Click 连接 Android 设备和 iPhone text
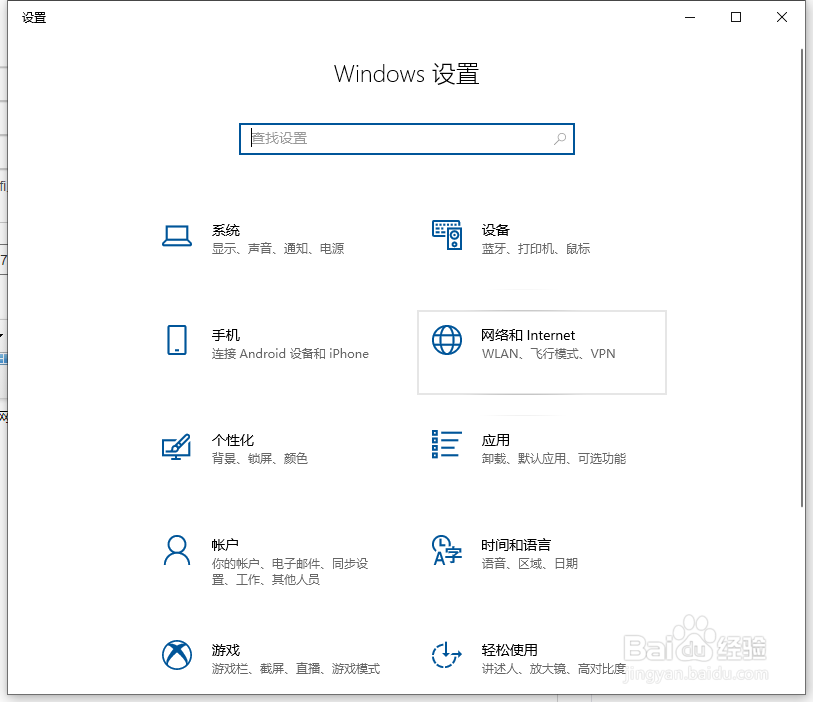 [290, 354]
